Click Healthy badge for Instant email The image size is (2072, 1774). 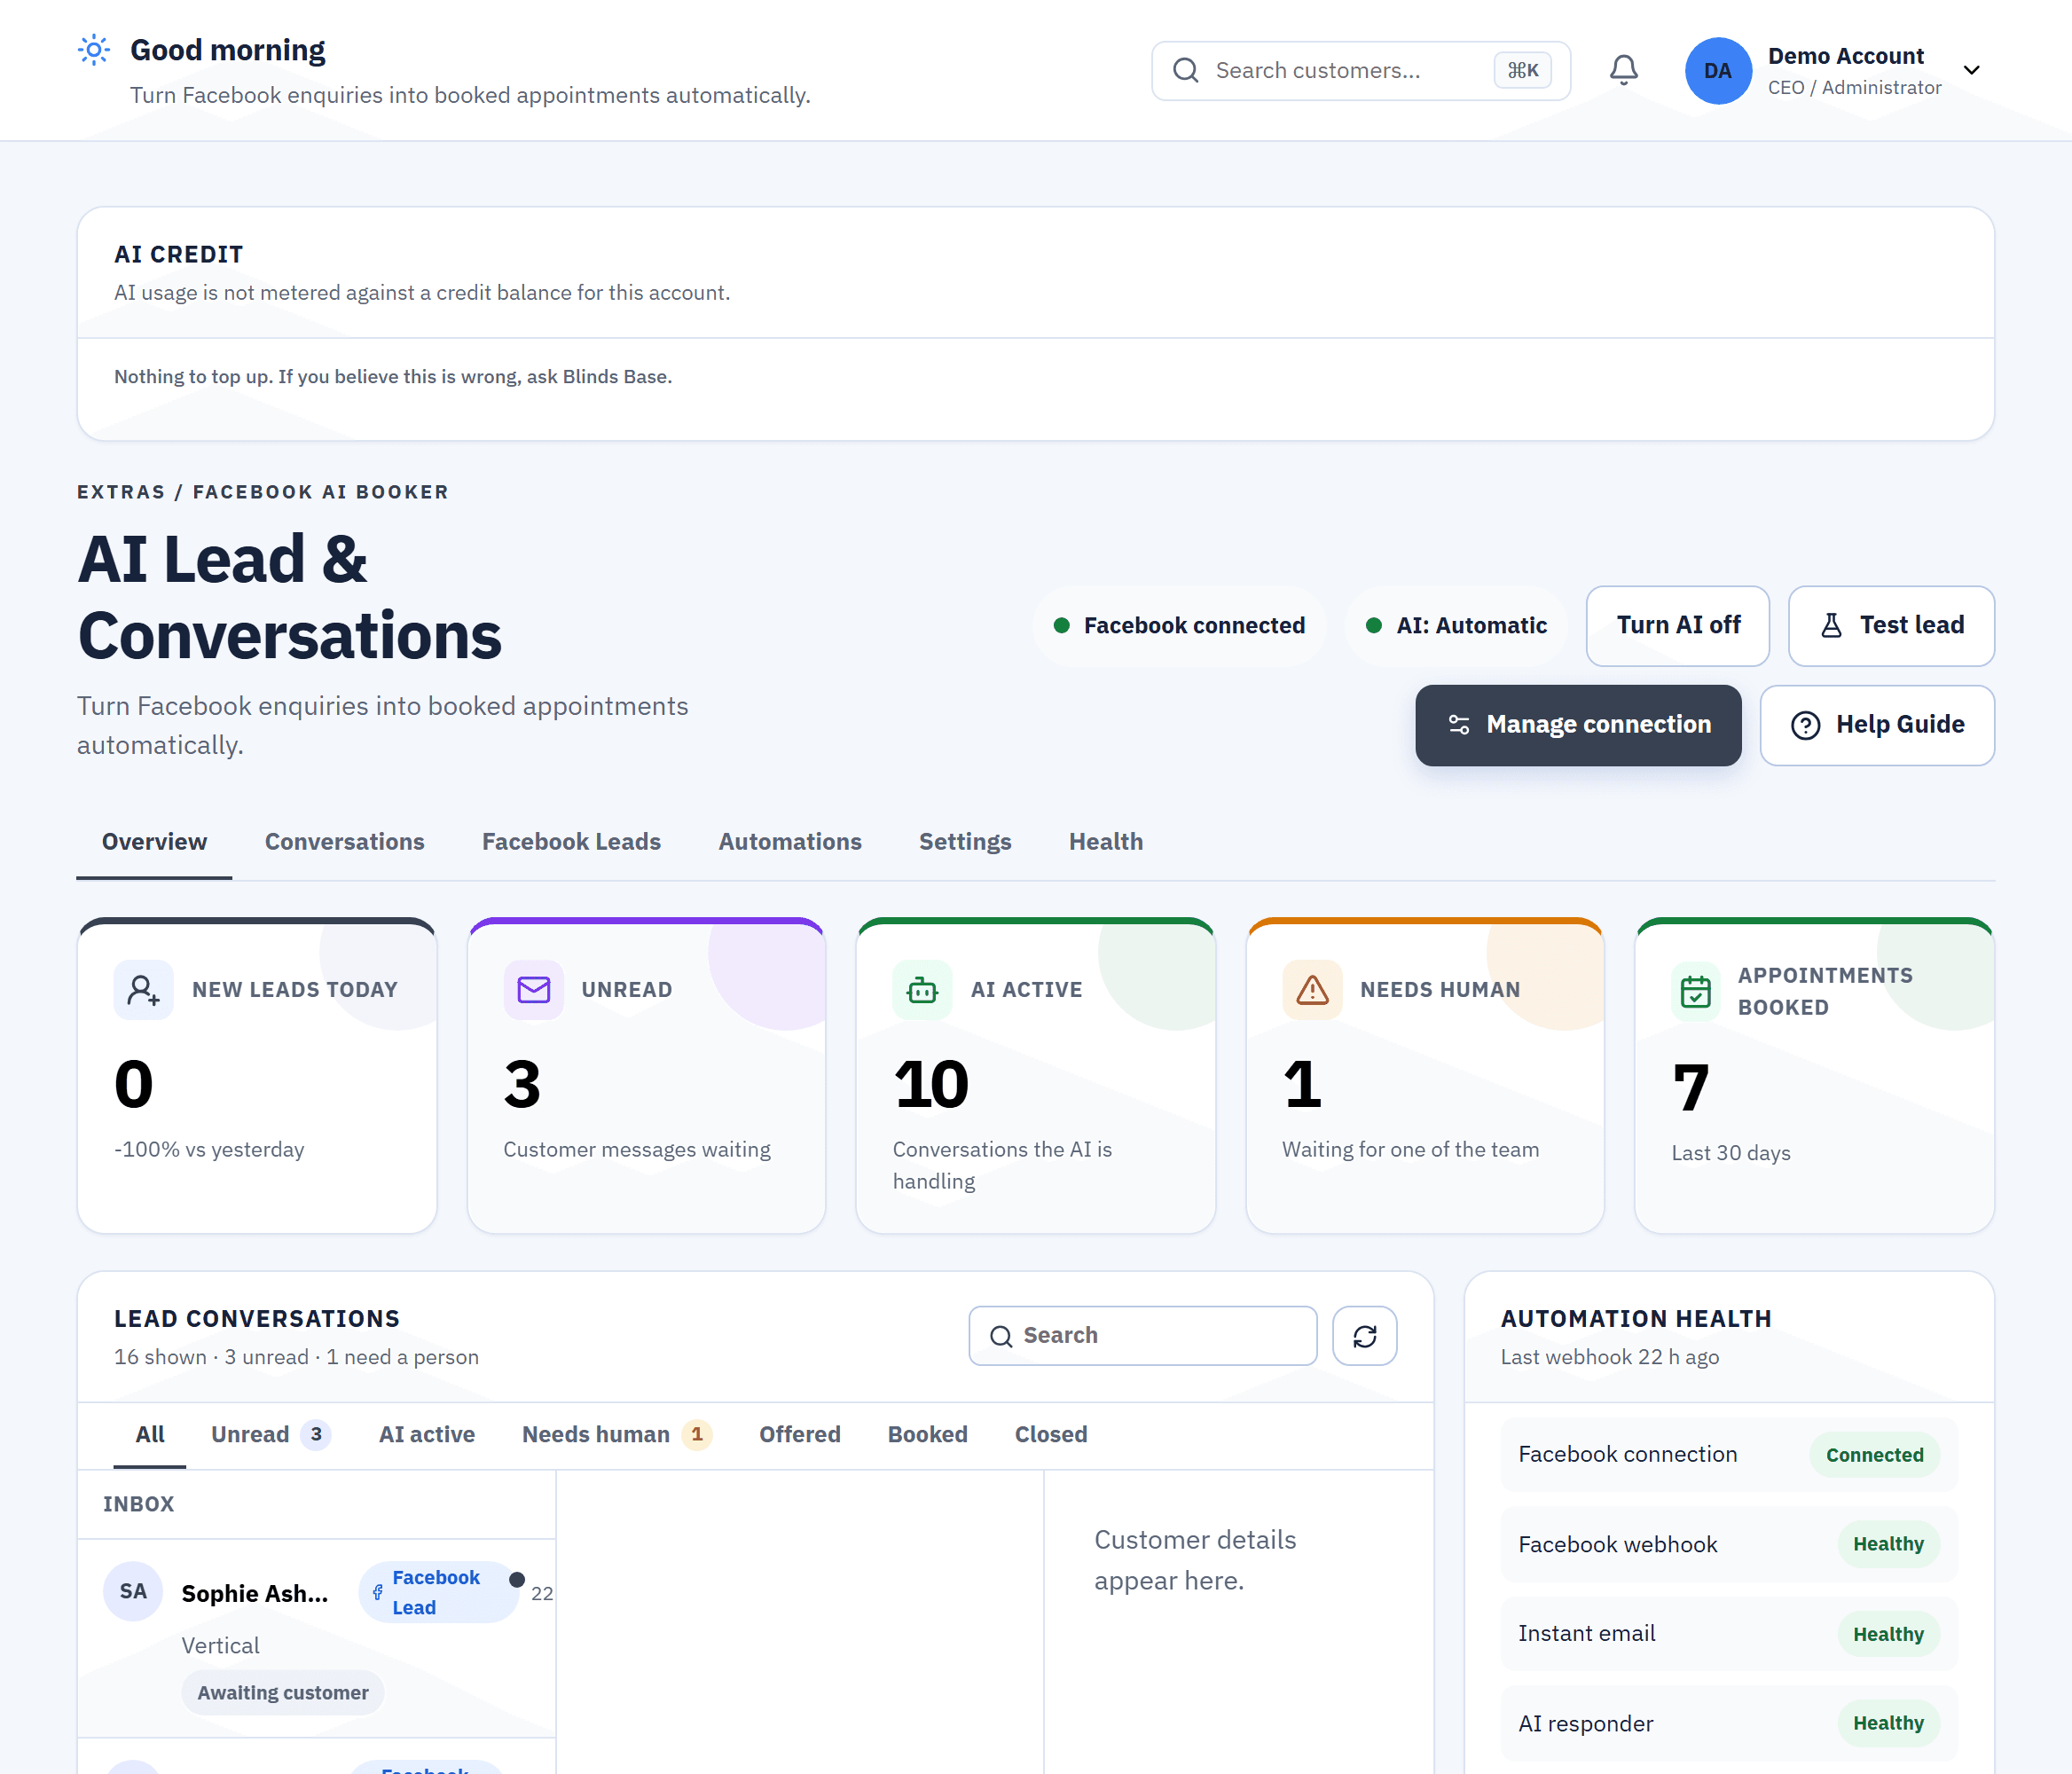click(x=1888, y=1634)
